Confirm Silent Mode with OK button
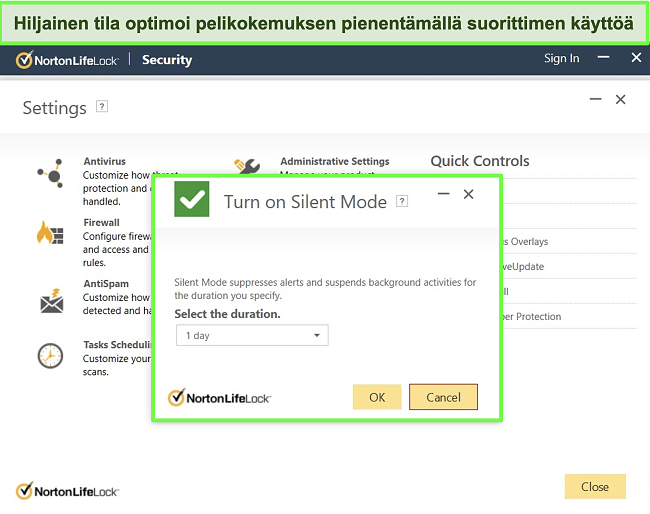The image size is (650, 514). [x=377, y=397]
